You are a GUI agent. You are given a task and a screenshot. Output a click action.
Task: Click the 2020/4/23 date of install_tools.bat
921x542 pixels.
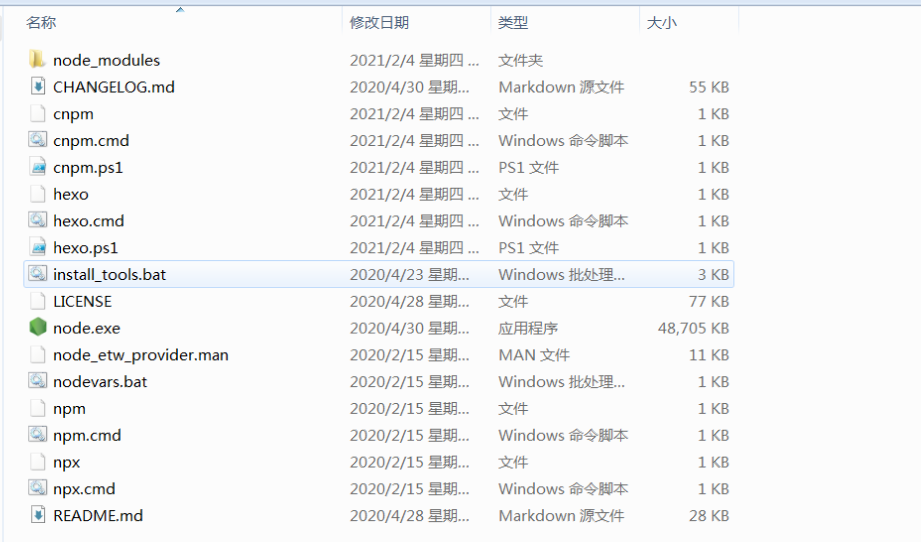click(x=409, y=274)
